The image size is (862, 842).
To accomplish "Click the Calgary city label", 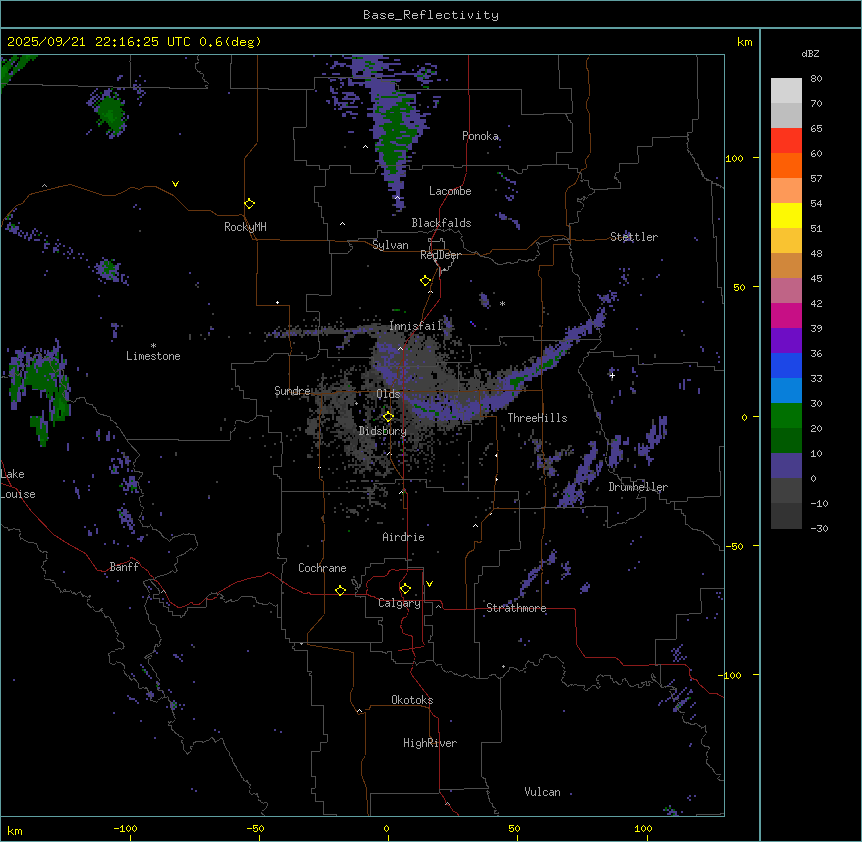I will tap(399, 604).
